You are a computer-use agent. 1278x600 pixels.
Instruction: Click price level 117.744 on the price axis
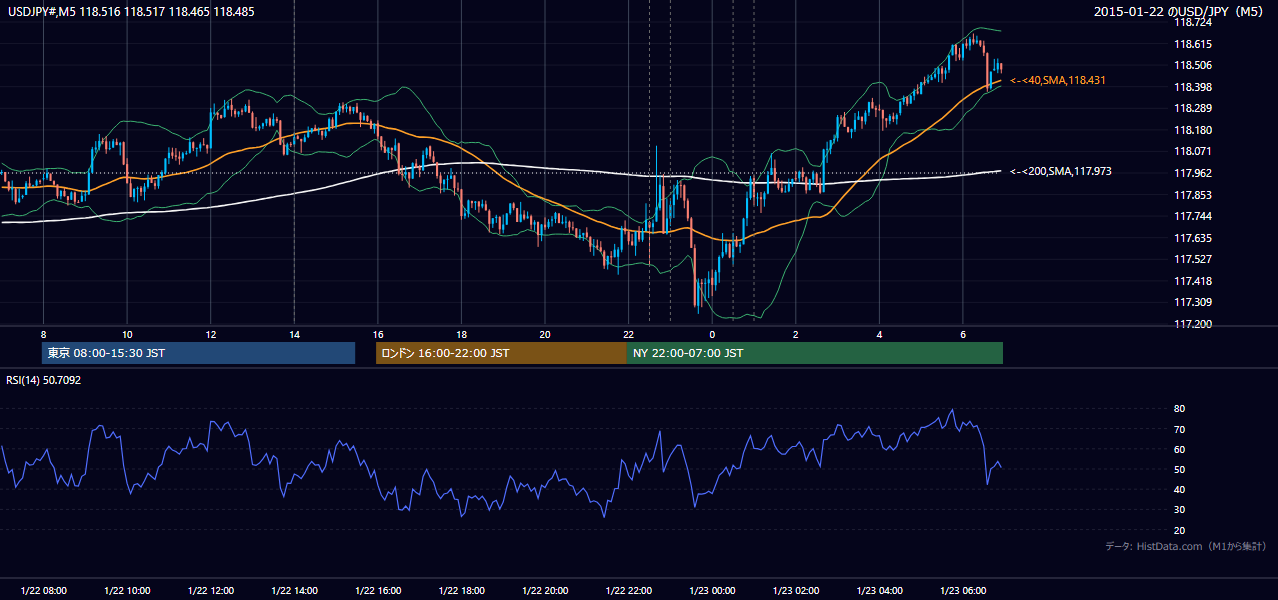point(1192,216)
